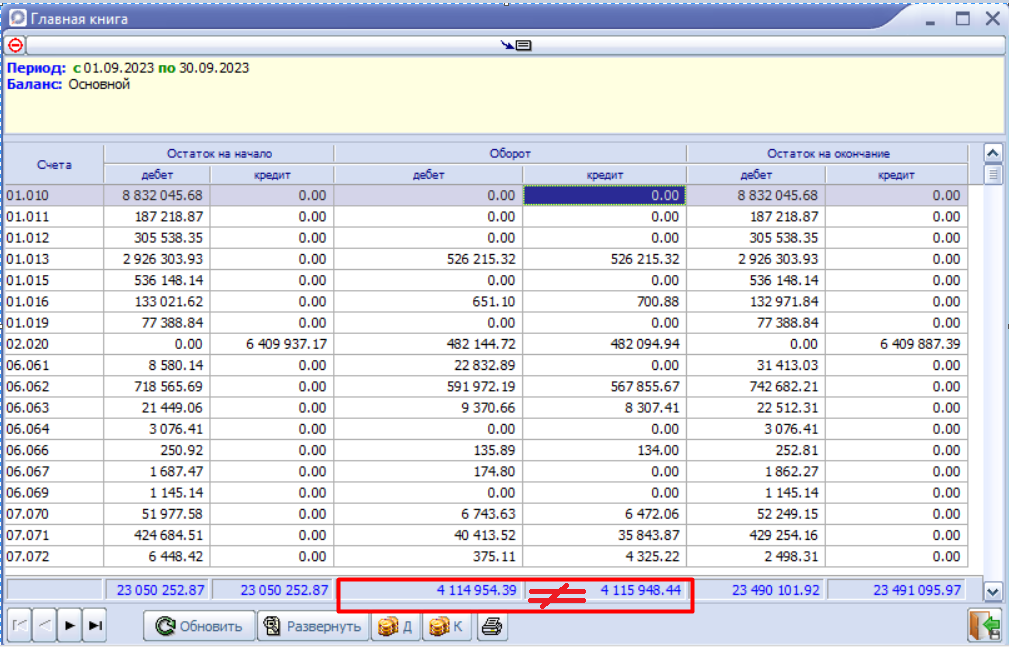The height and width of the screenshot is (647, 1009).
Task: Click the red stop icon under title bar
Action: coord(15,45)
